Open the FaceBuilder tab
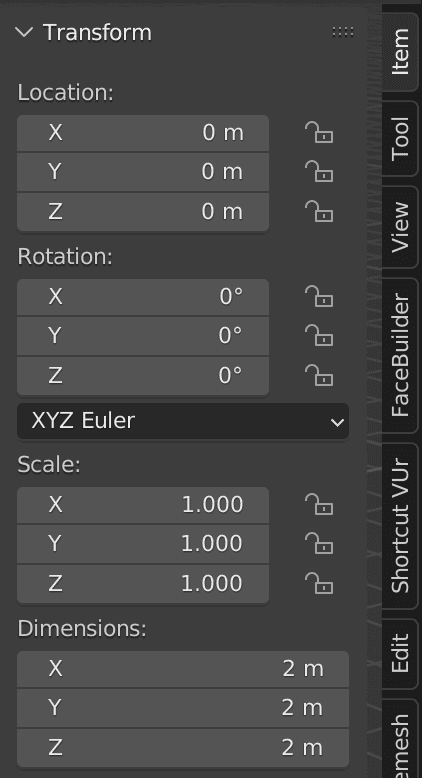 pos(400,355)
